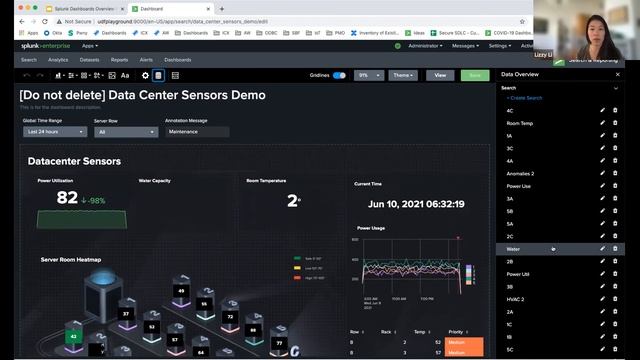Click the Annotation Message input field
This screenshot has height=360, width=640.
(x=197, y=132)
